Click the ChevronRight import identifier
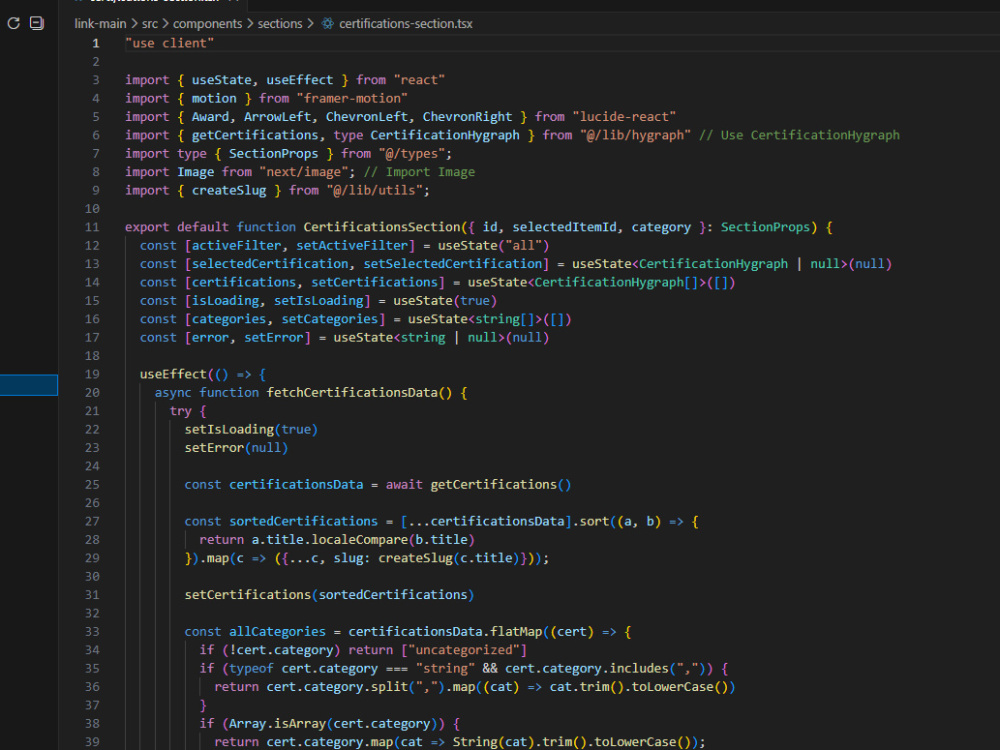The width and height of the screenshot is (1000, 750). [467, 117]
